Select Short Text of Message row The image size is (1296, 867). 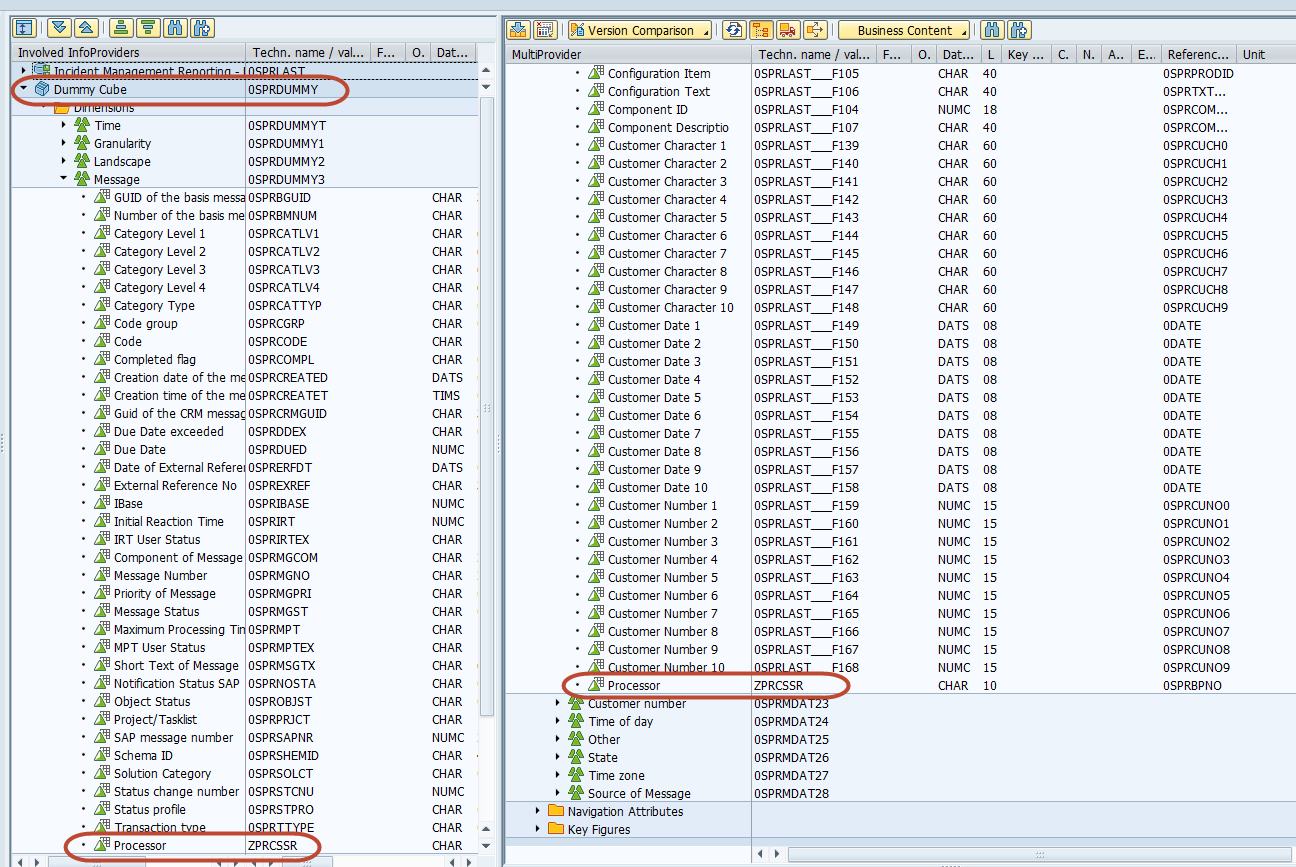coord(245,665)
